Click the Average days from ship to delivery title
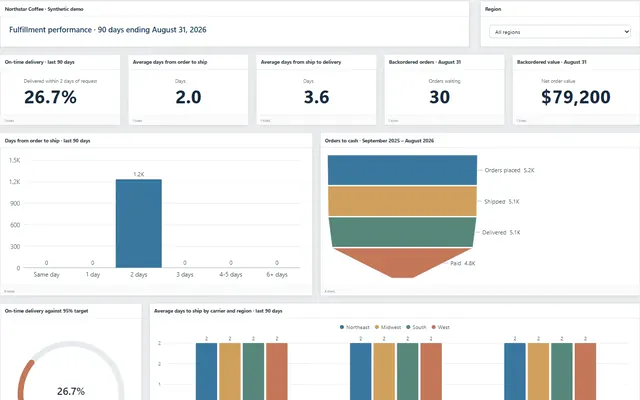The height and width of the screenshot is (400, 640). click(x=301, y=62)
